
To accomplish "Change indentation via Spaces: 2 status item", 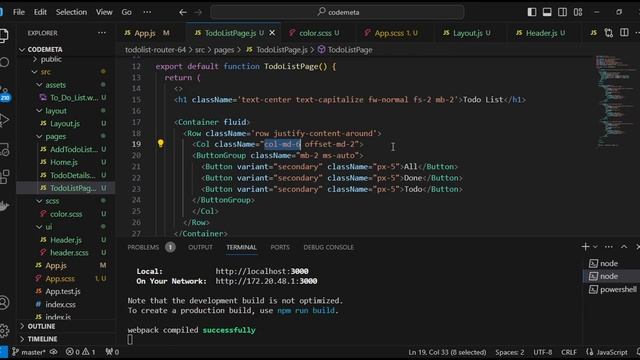I will pos(509,352).
